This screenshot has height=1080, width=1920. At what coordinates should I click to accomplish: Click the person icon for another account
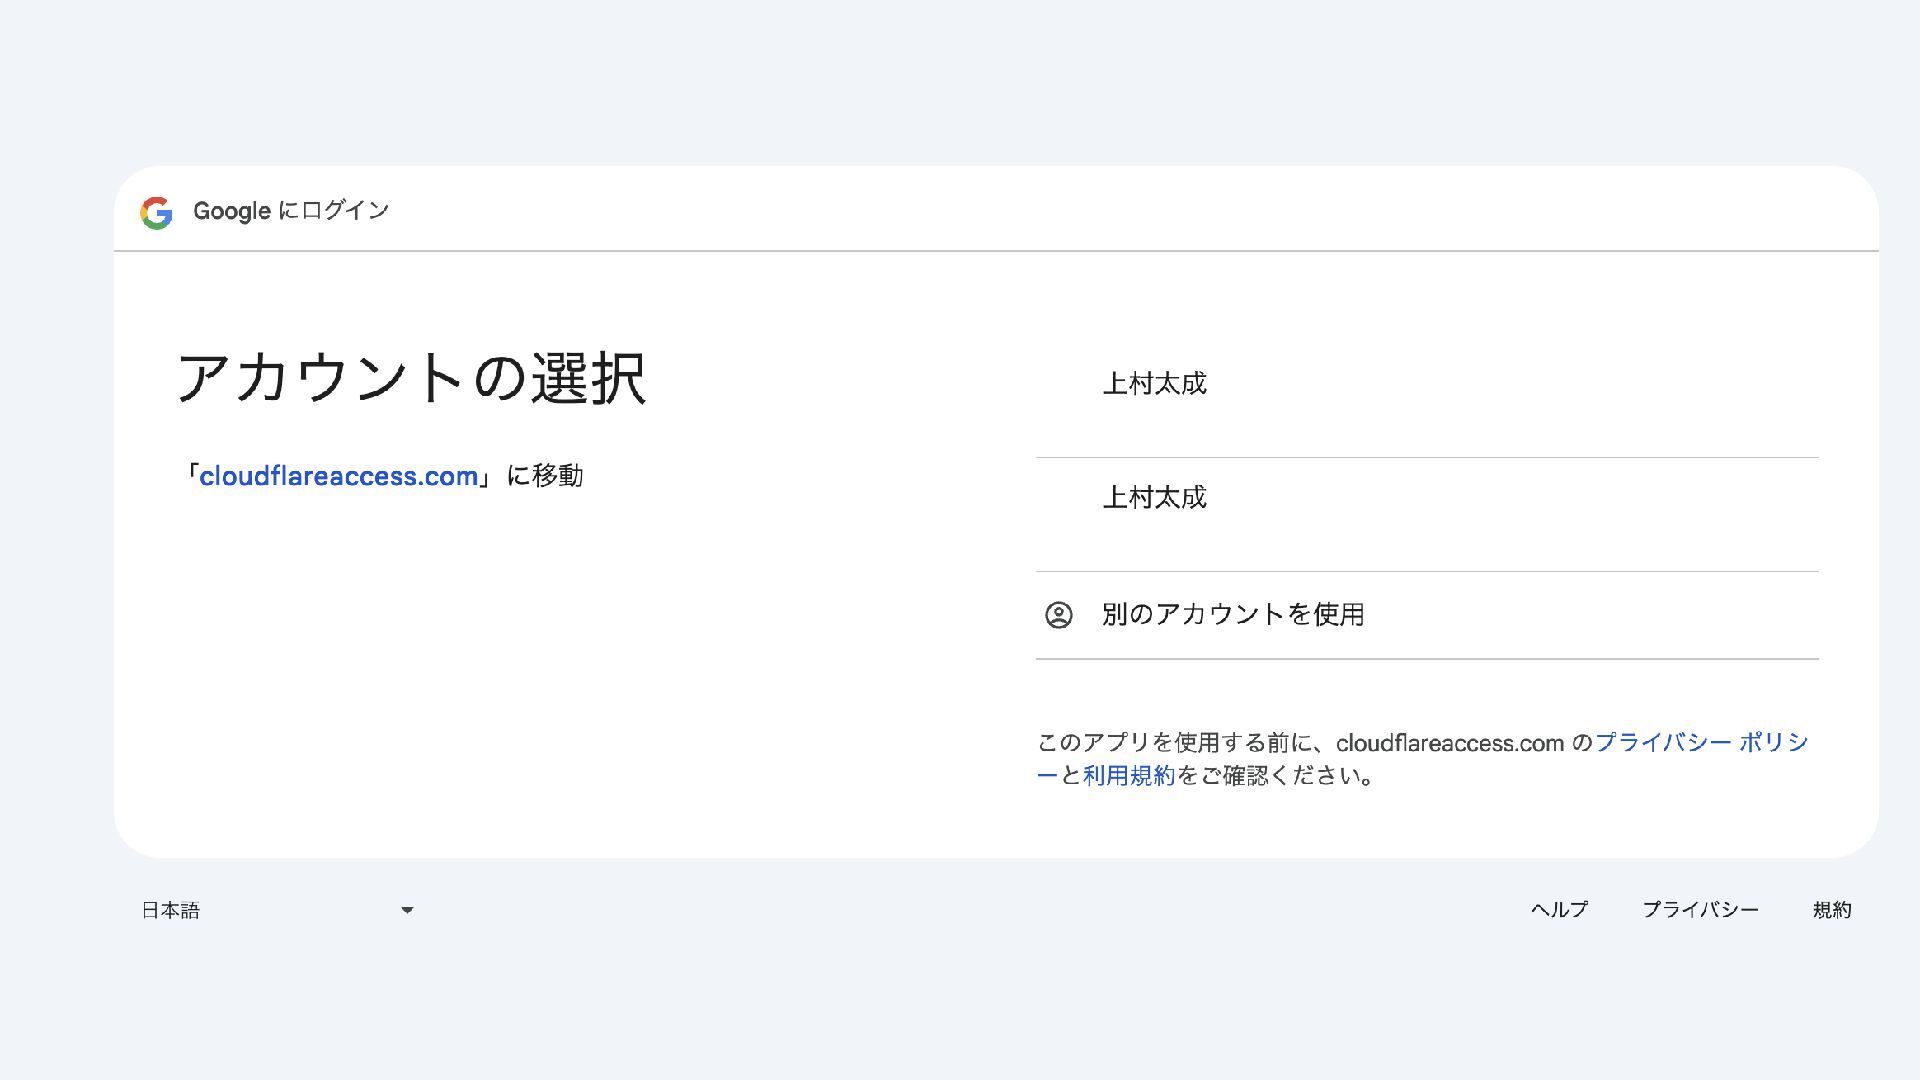[1058, 615]
